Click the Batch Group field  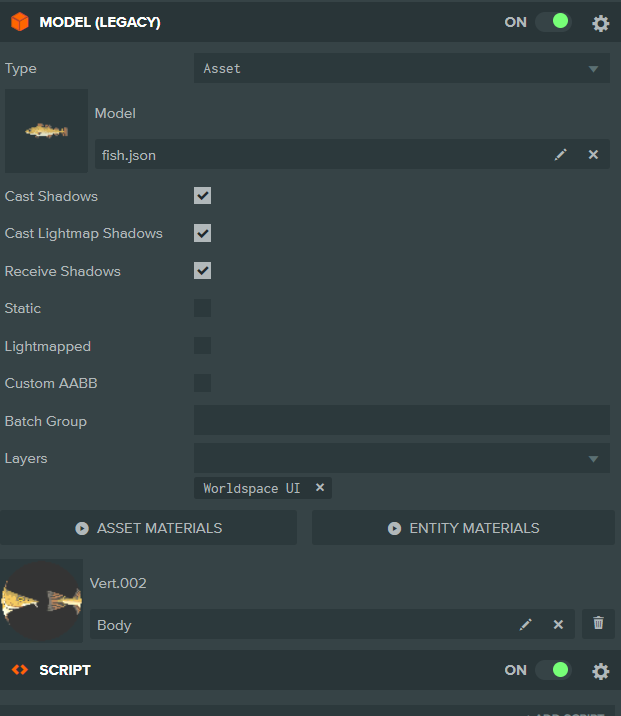point(401,421)
